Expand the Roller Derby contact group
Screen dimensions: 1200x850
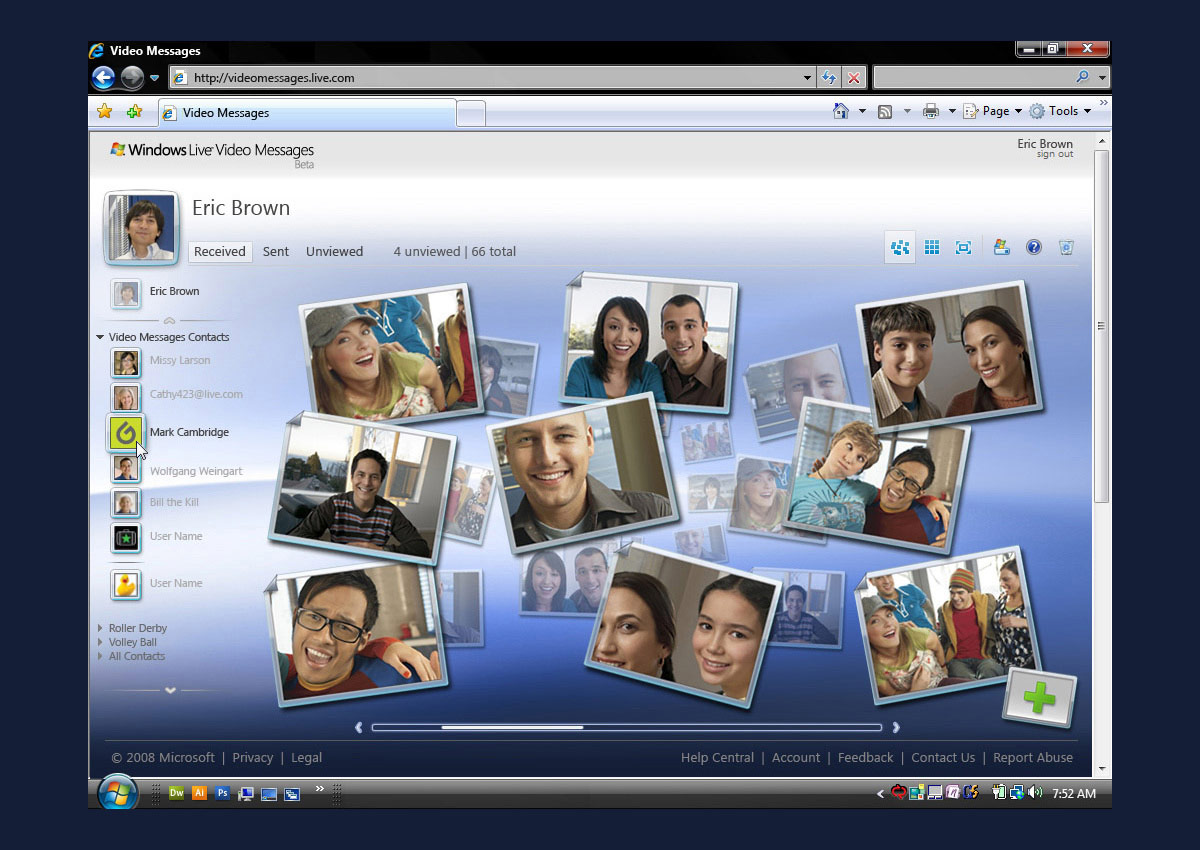pyautogui.click(x=100, y=628)
